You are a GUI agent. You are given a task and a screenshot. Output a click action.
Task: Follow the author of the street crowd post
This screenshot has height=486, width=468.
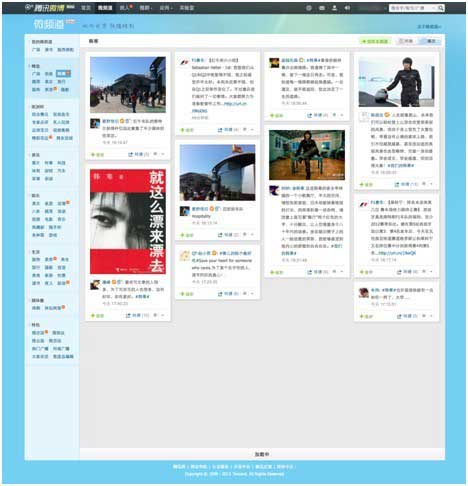click(98, 155)
